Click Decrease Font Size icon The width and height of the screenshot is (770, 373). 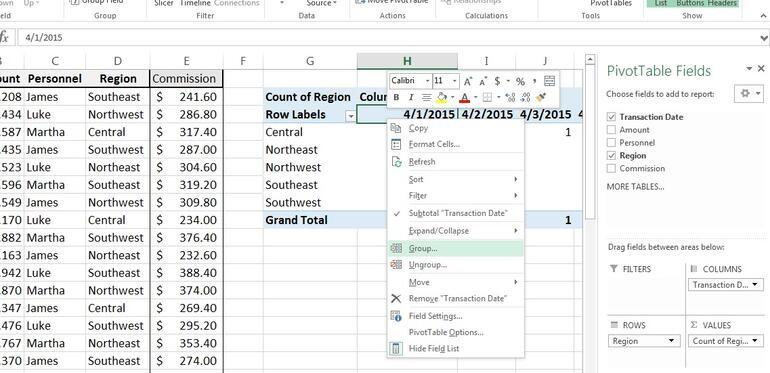click(483, 81)
